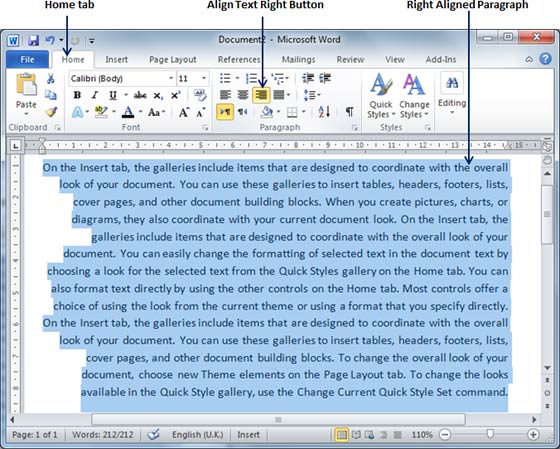Clear formatting from selected text
The image size is (560, 449).
tap(200, 95)
